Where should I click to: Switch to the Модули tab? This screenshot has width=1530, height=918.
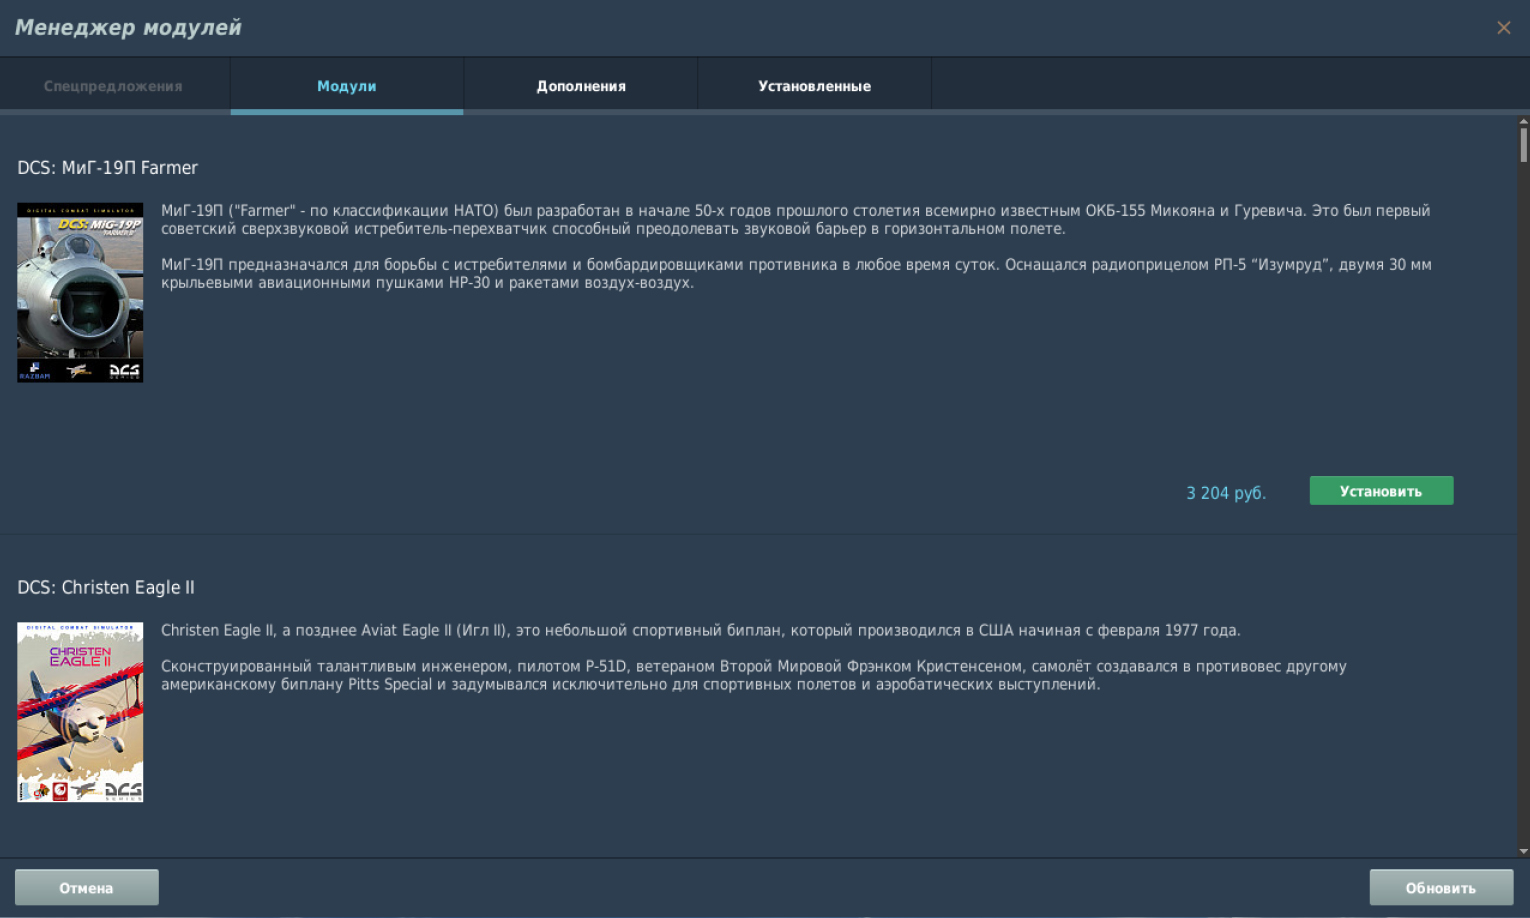(x=347, y=86)
